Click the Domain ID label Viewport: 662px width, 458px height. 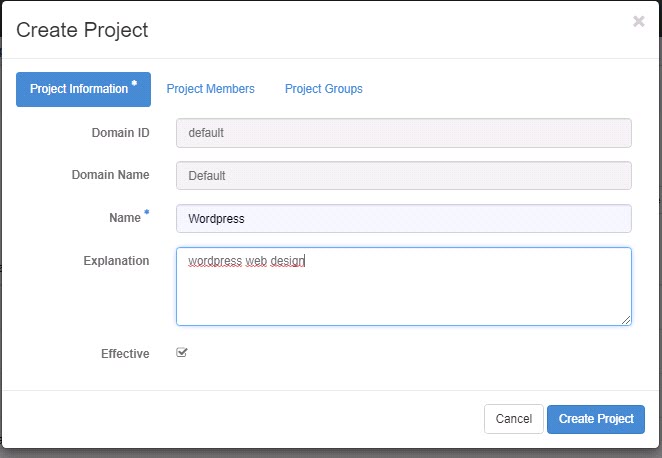120,133
